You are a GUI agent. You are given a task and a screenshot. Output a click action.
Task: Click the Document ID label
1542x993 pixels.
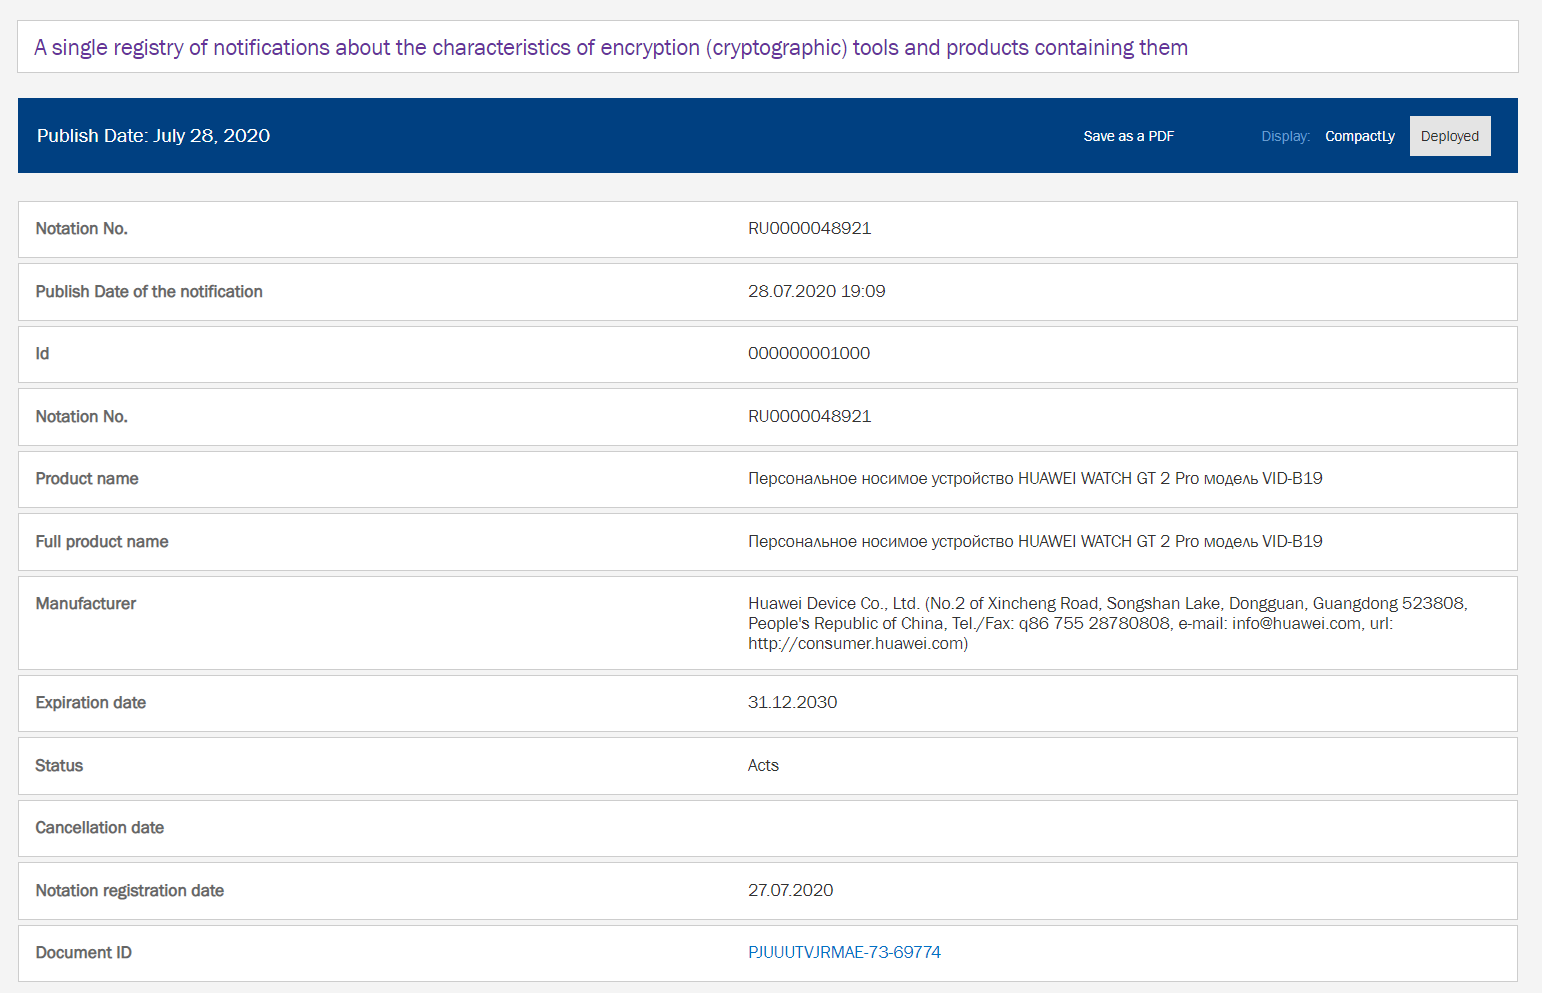pyautogui.click(x=84, y=952)
